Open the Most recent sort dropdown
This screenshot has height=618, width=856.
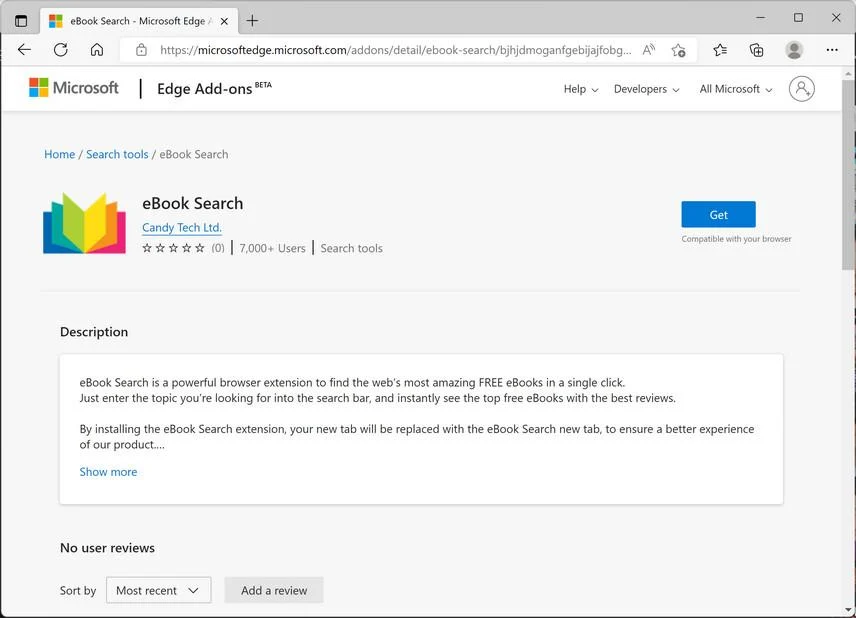coord(158,590)
